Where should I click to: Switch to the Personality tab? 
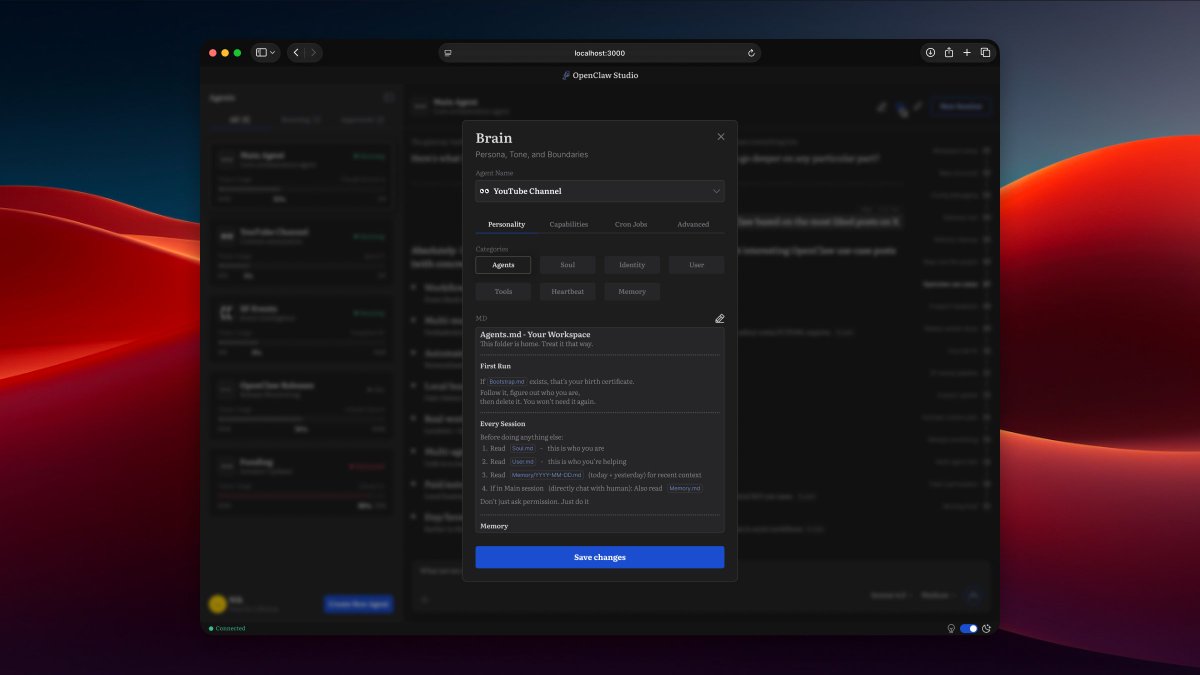pyautogui.click(x=507, y=224)
